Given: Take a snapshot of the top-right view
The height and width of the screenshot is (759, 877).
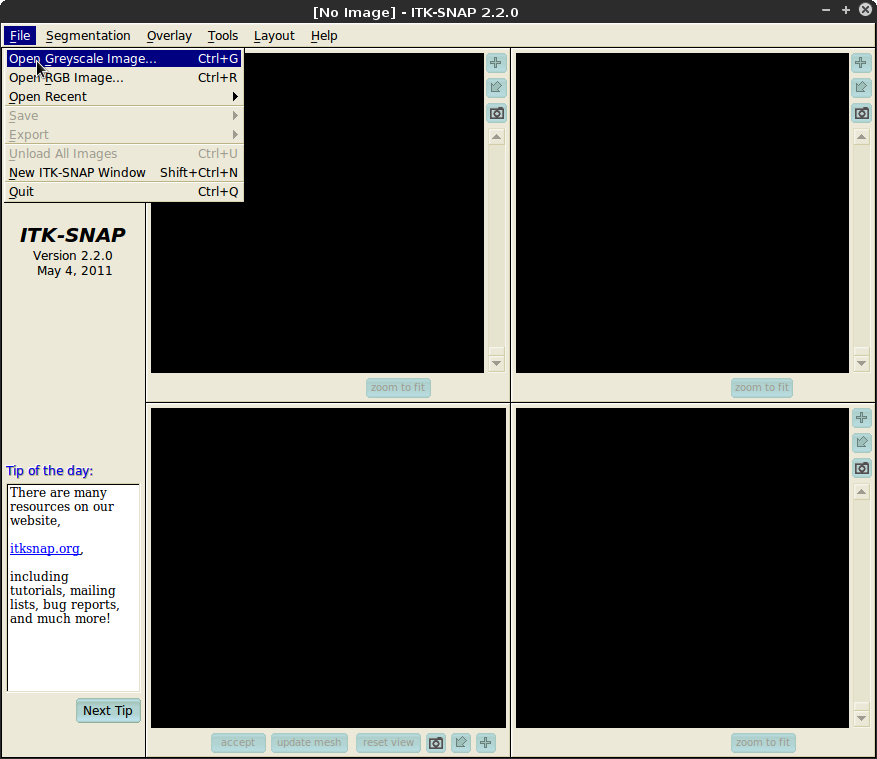Looking at the screenshot, I should pos(861,113).
